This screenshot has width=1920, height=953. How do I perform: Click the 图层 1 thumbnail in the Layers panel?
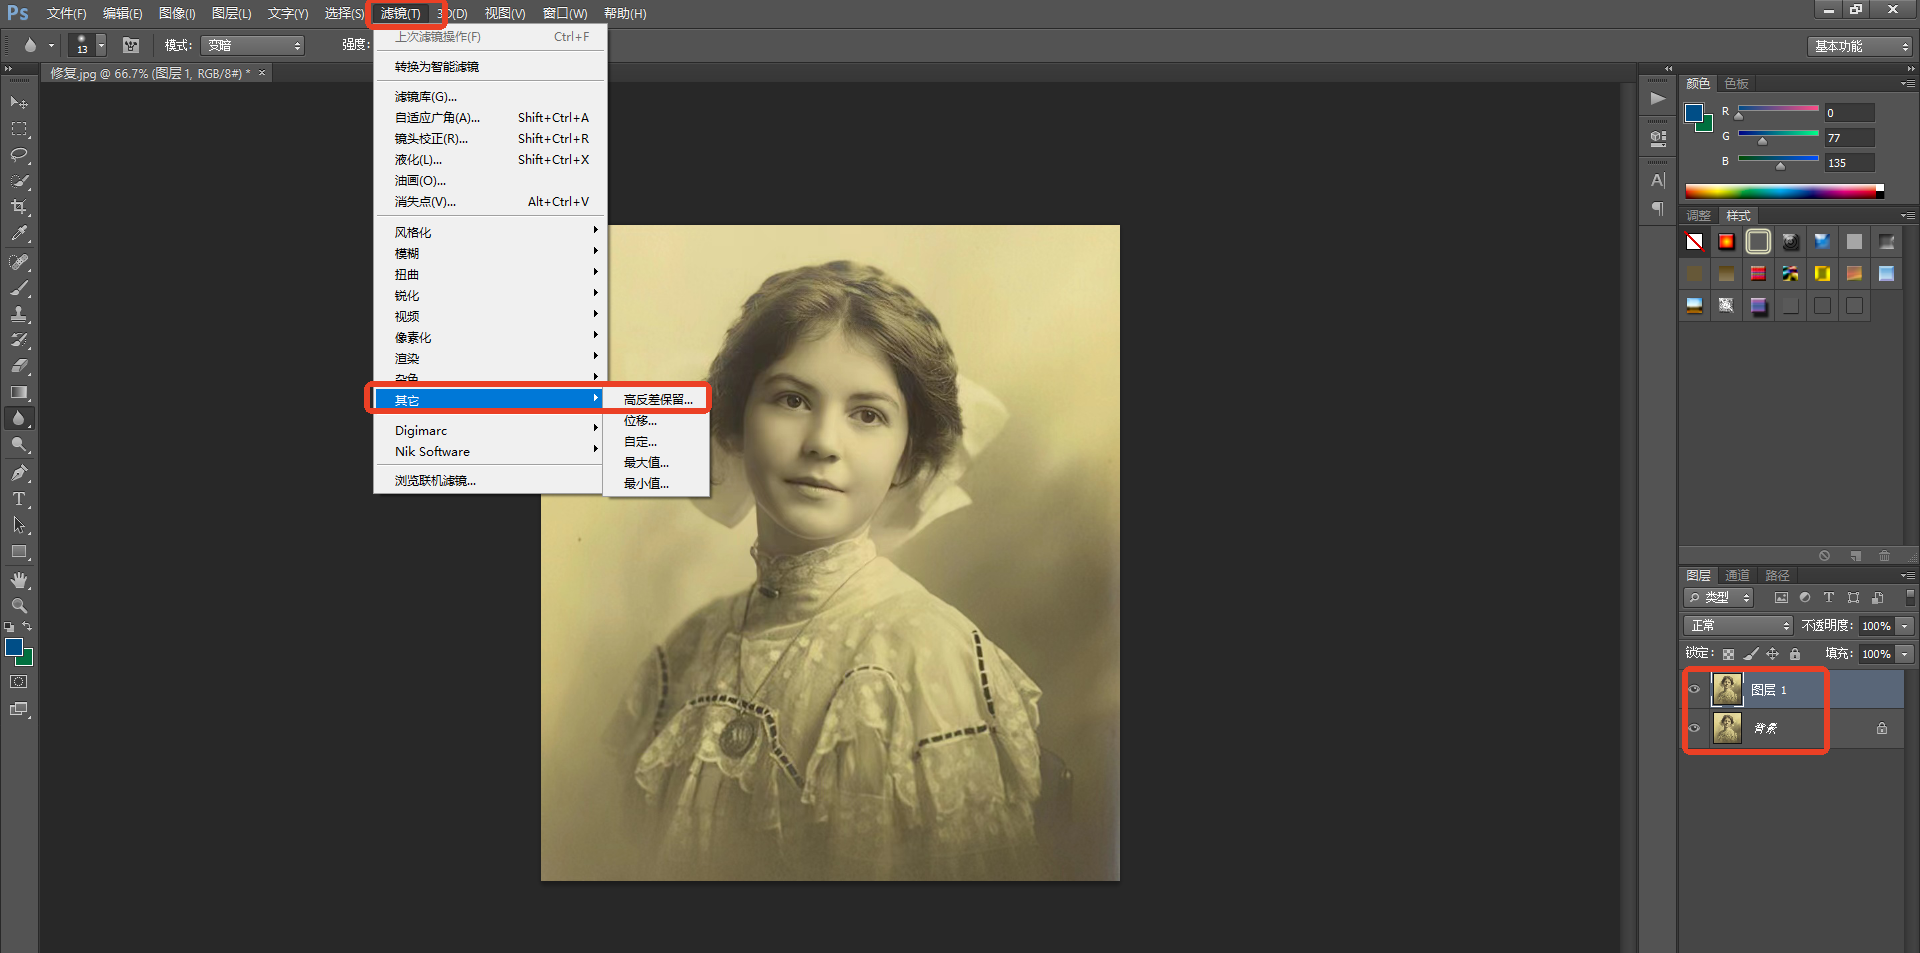(1727, 690)
